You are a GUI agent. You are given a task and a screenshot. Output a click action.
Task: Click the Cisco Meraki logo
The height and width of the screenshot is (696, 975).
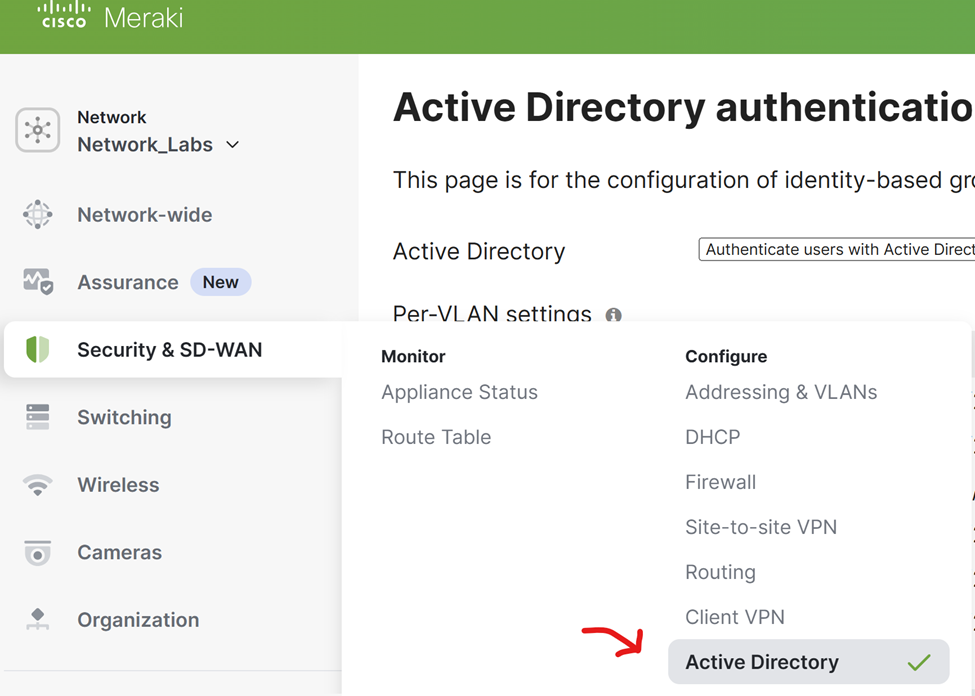[110, 15]
